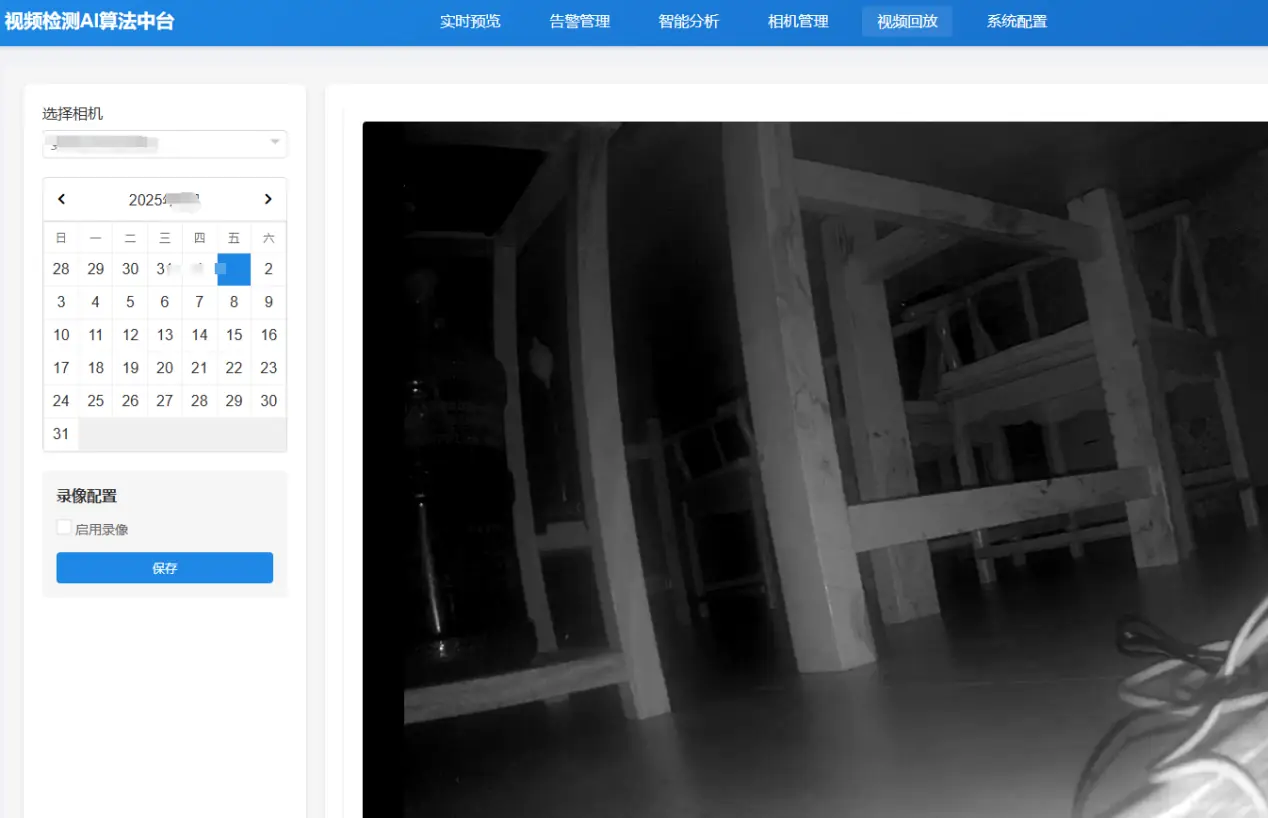Expand the camera selection dropdown arrow
This screenshot has height=818, width=1268.
pyautogui.click(x=275, y=143)
